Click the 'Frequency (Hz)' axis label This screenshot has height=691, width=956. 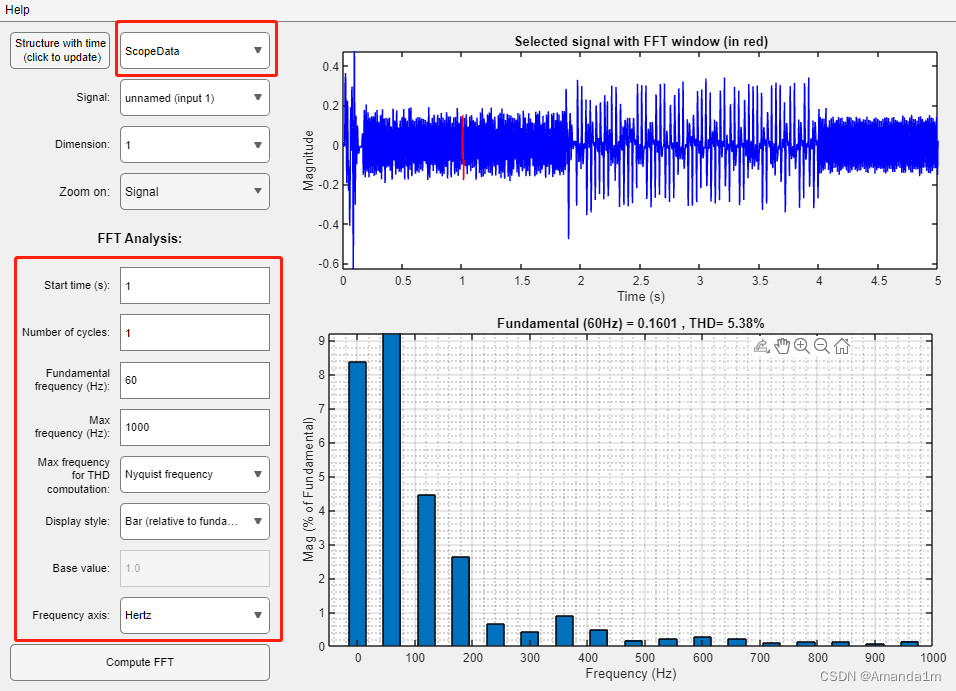[630, 674]
